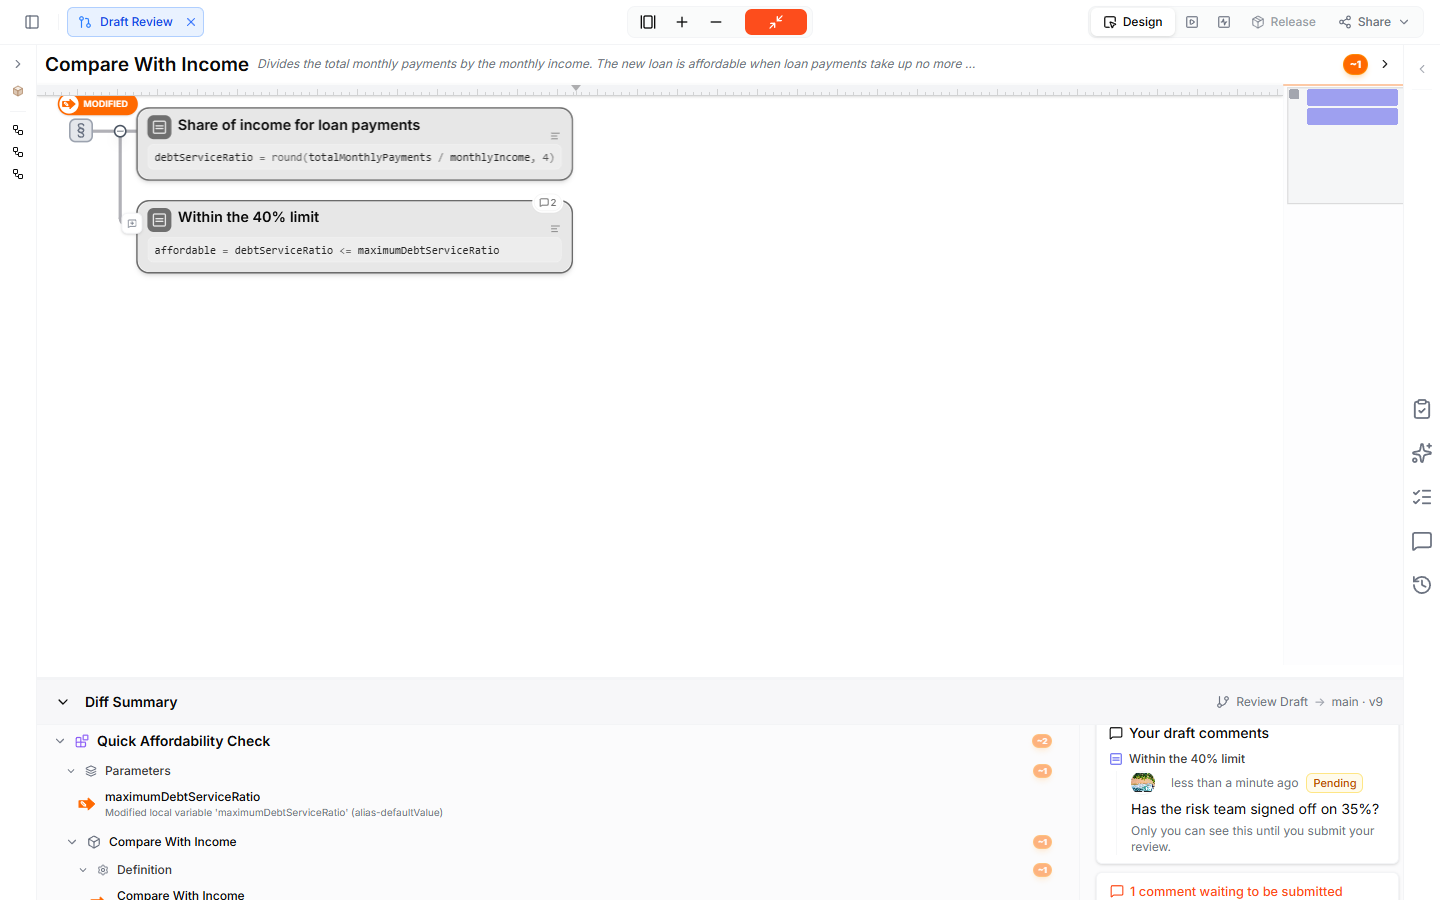The width and height of the screenshot is (1440, 900).
Task: Go to next change with header chevron
Action: [x=1385, y=64]
